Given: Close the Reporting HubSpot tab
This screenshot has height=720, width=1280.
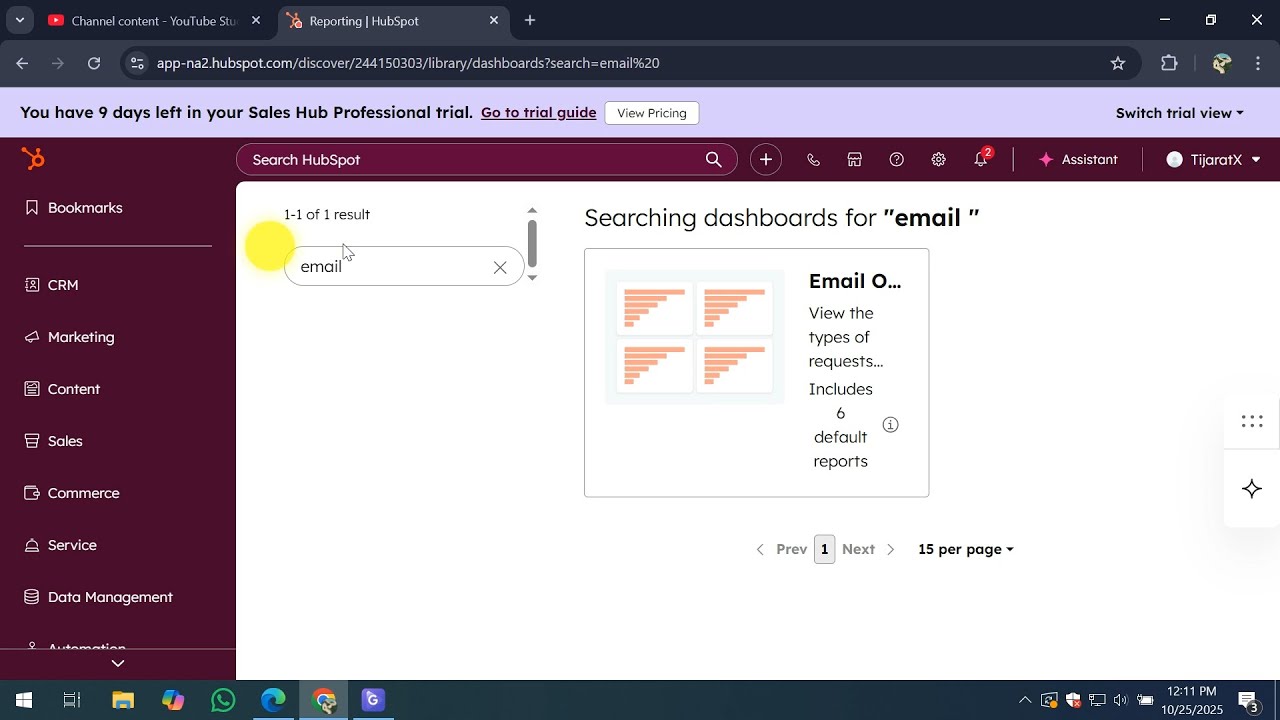Looking at the screenshot, I should [x=494, y=20].
